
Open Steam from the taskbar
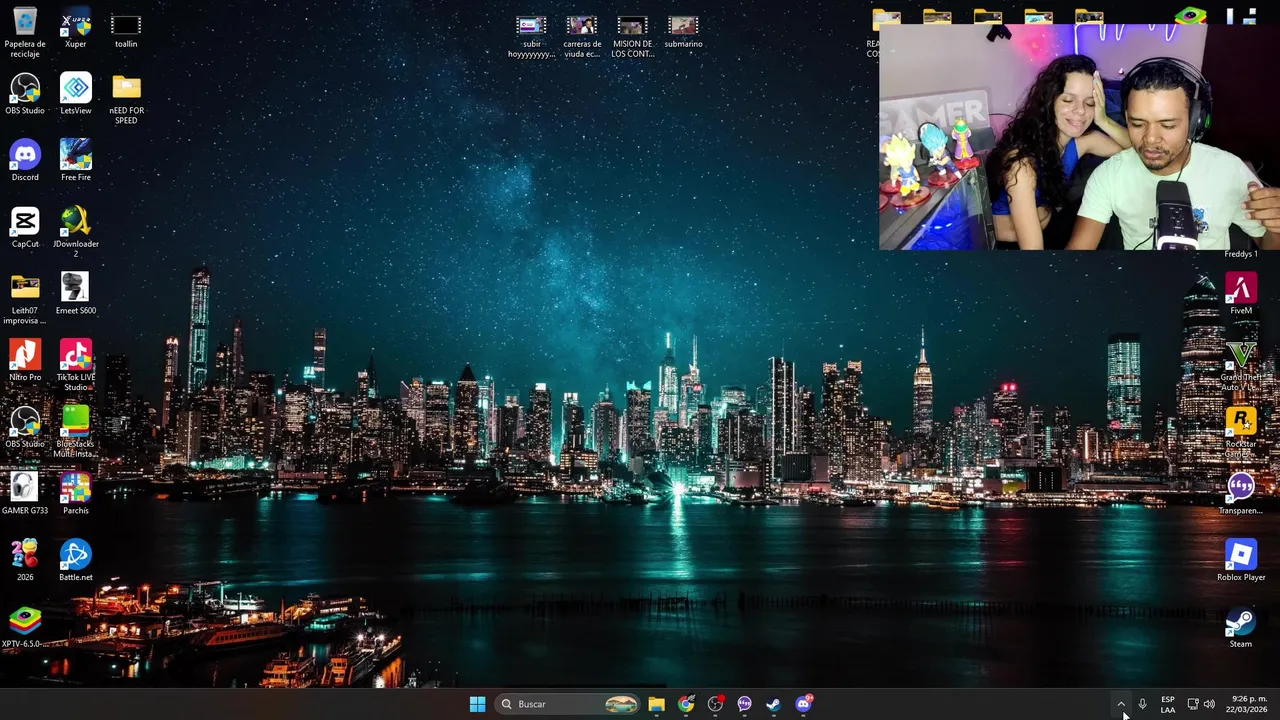(x=773, y=704)
